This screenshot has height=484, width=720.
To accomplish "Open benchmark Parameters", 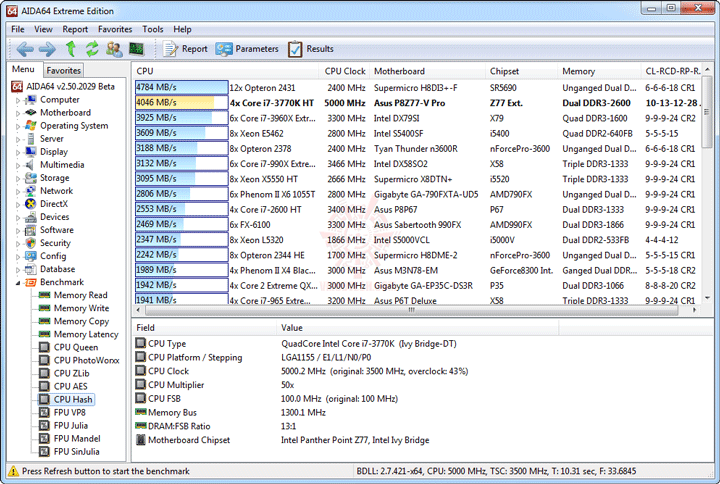I will click(x=247, y=49).
